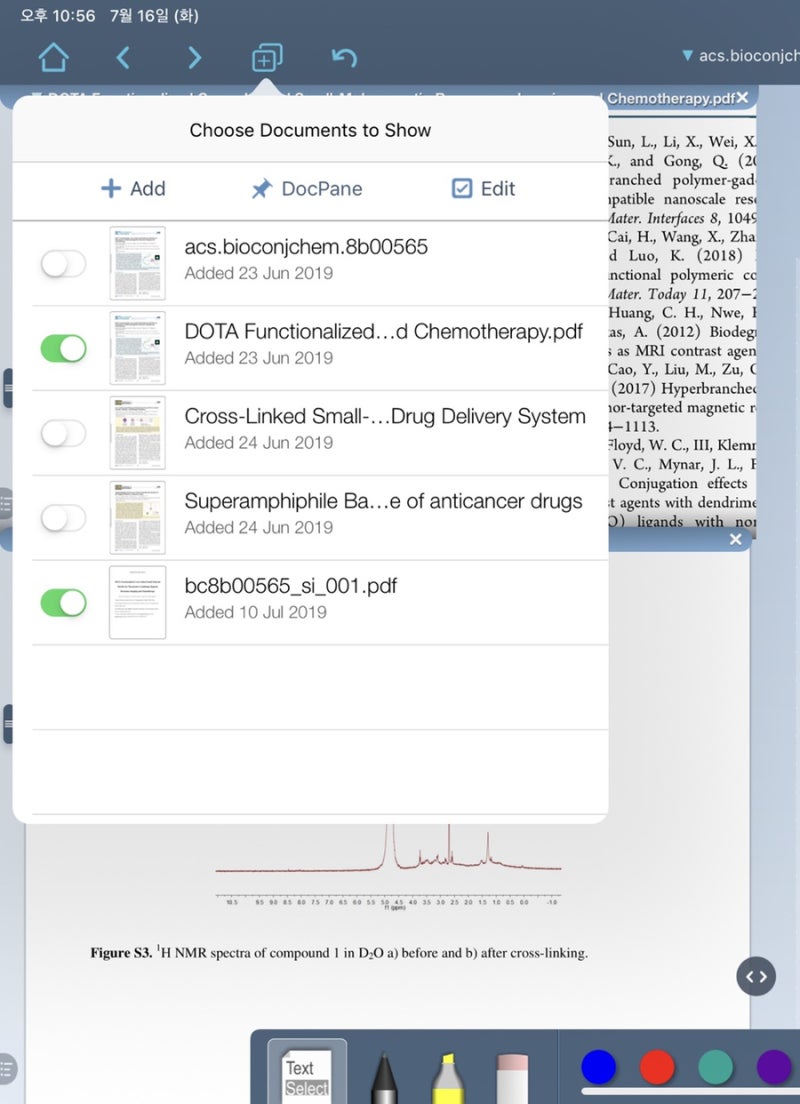The height and width of the screenshot is (1104, 800).
Task: Tap the round double-arrow button near Figure S3
Action: tap(756, 977)
